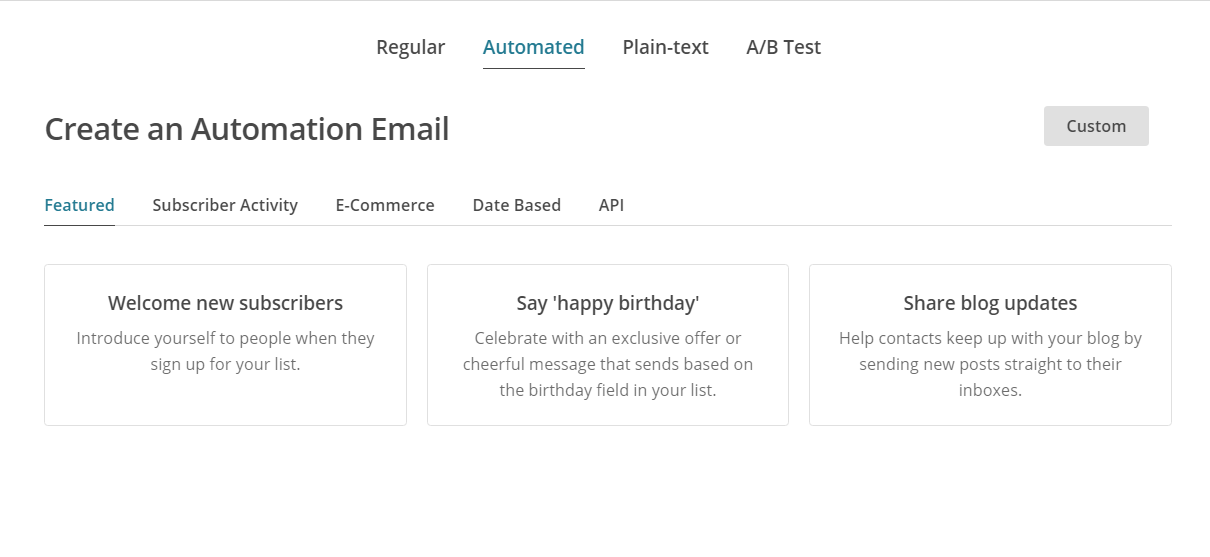The width and height of the screenshot is (1210, 557).
Task: Choose the Welcome new subscribers title
Action: (x=225, y=303)
